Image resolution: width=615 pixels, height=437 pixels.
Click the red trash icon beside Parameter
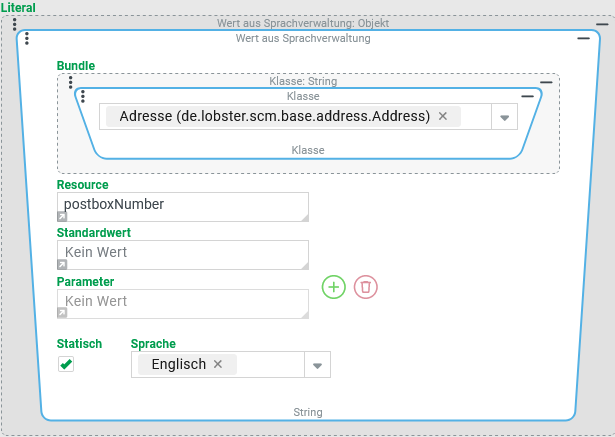(366, 287)
